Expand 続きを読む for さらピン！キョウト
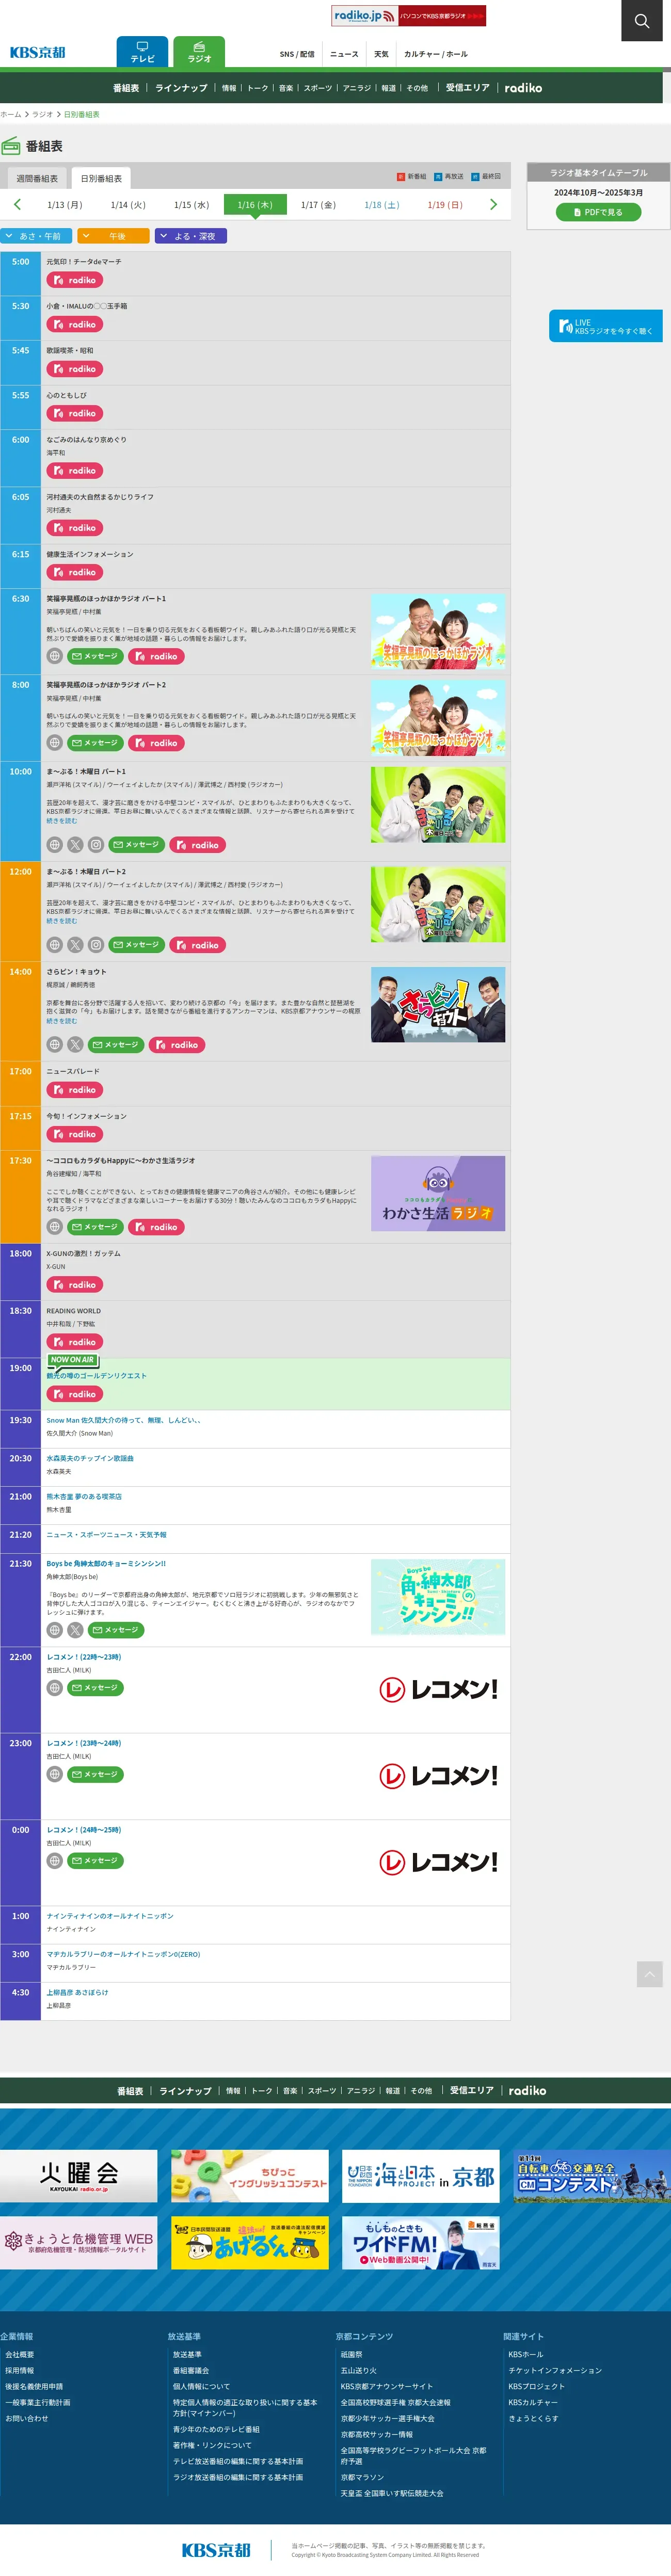Viewport: 671px width, 2576px height. [61, 1021]
